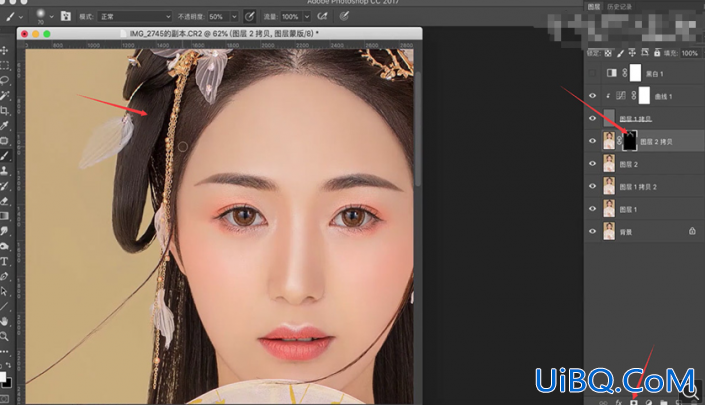Open the tool preset picker arrow

click(x=21, y=17)
